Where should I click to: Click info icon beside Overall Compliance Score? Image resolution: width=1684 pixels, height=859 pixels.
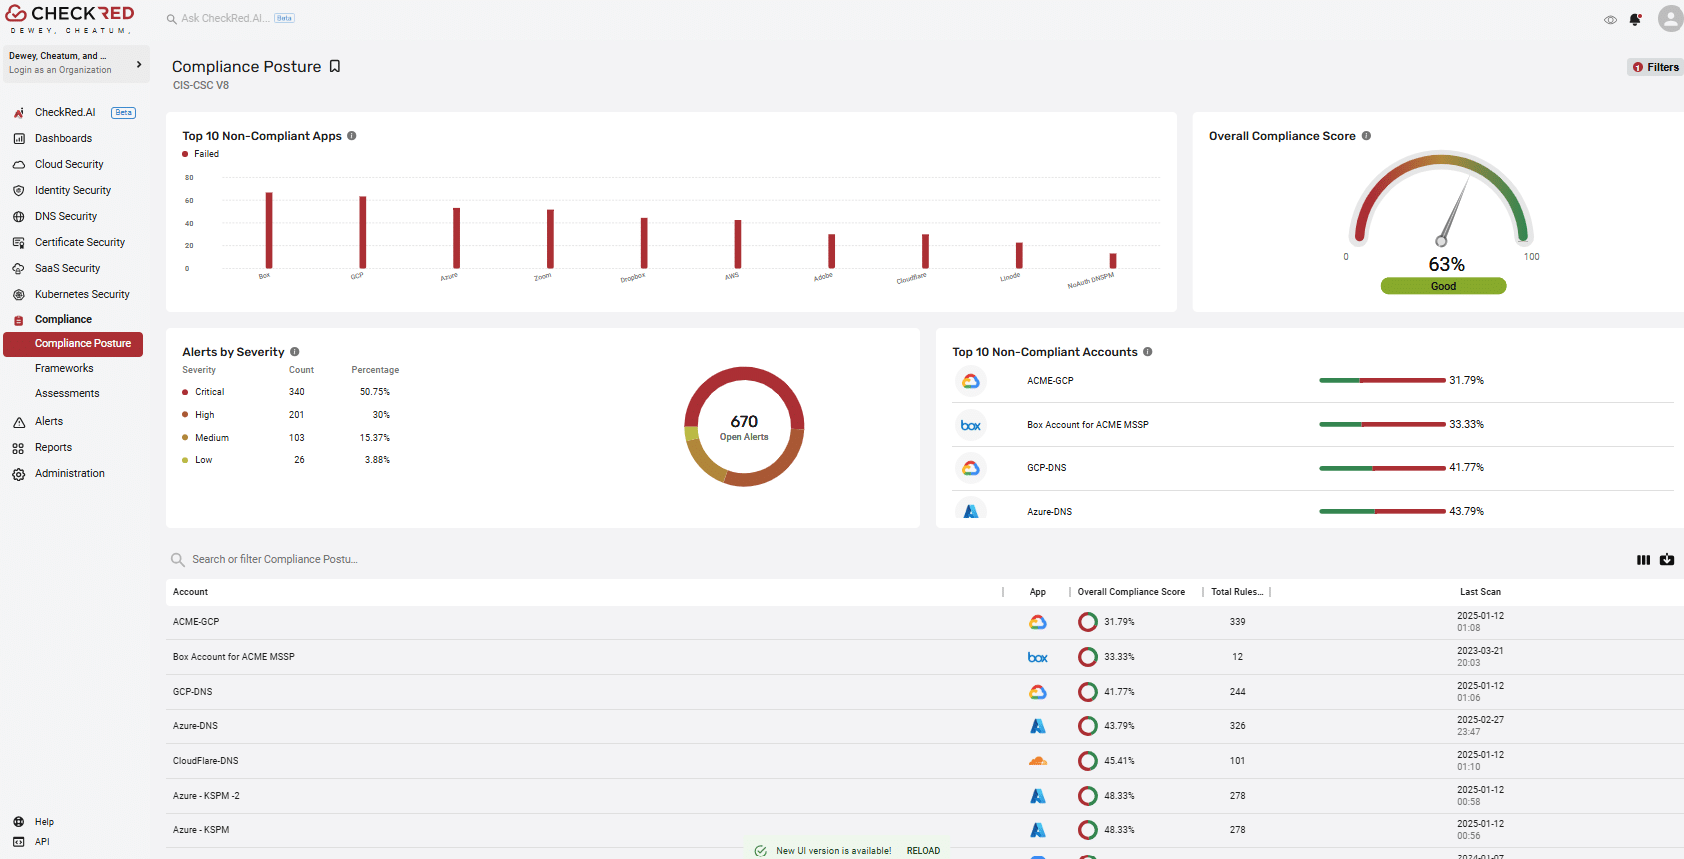click(1366, 136)
